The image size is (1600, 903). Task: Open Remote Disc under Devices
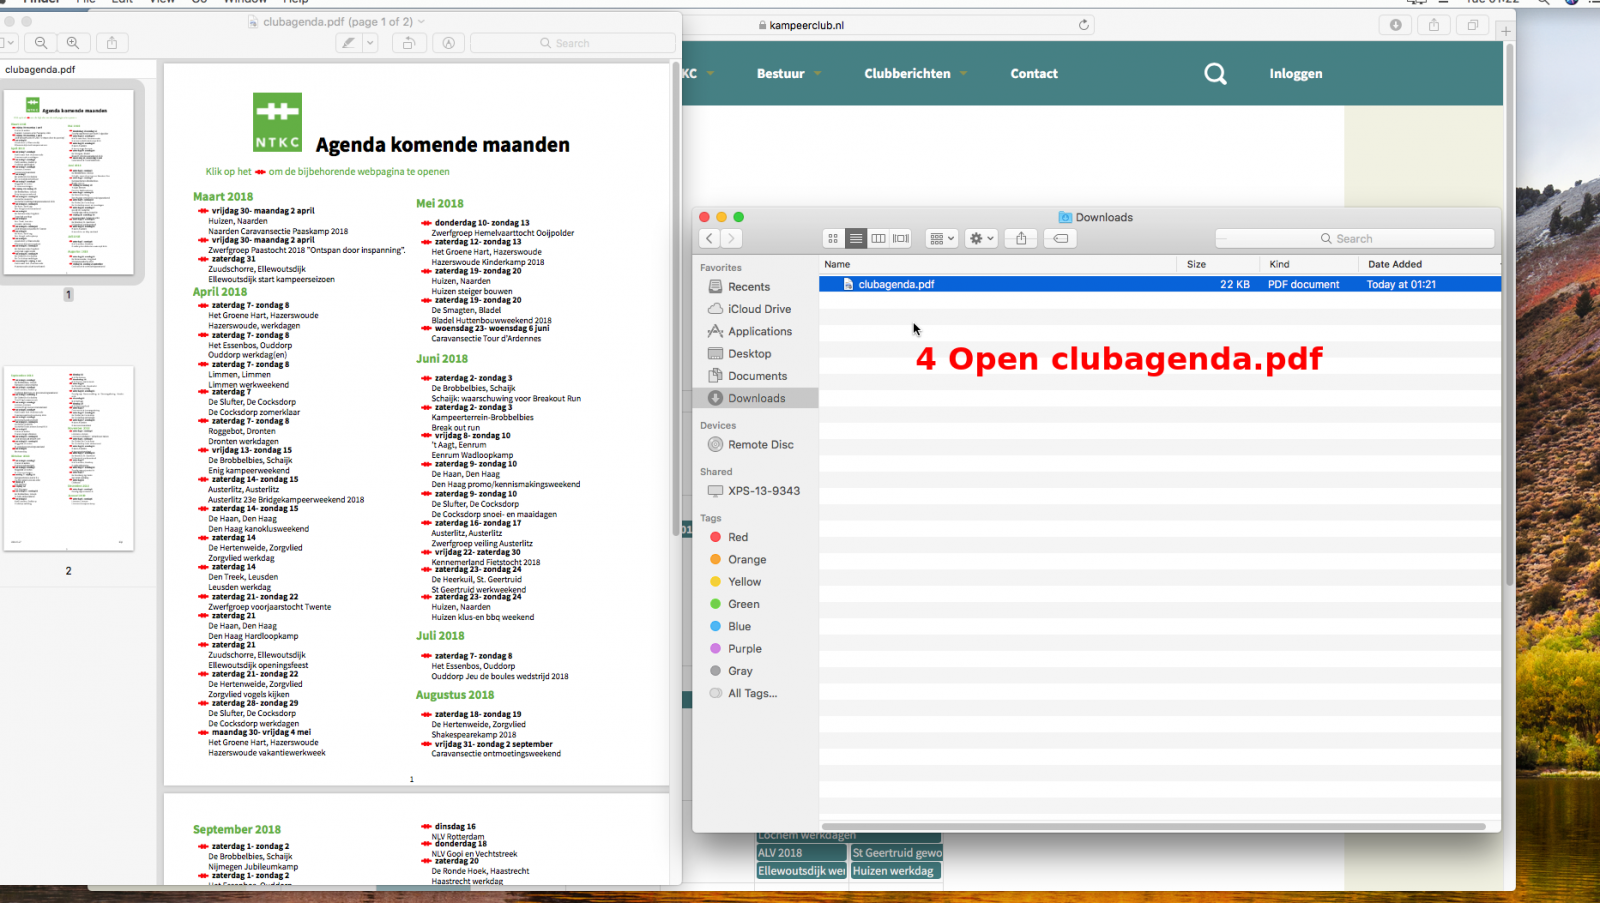point(760,445)
